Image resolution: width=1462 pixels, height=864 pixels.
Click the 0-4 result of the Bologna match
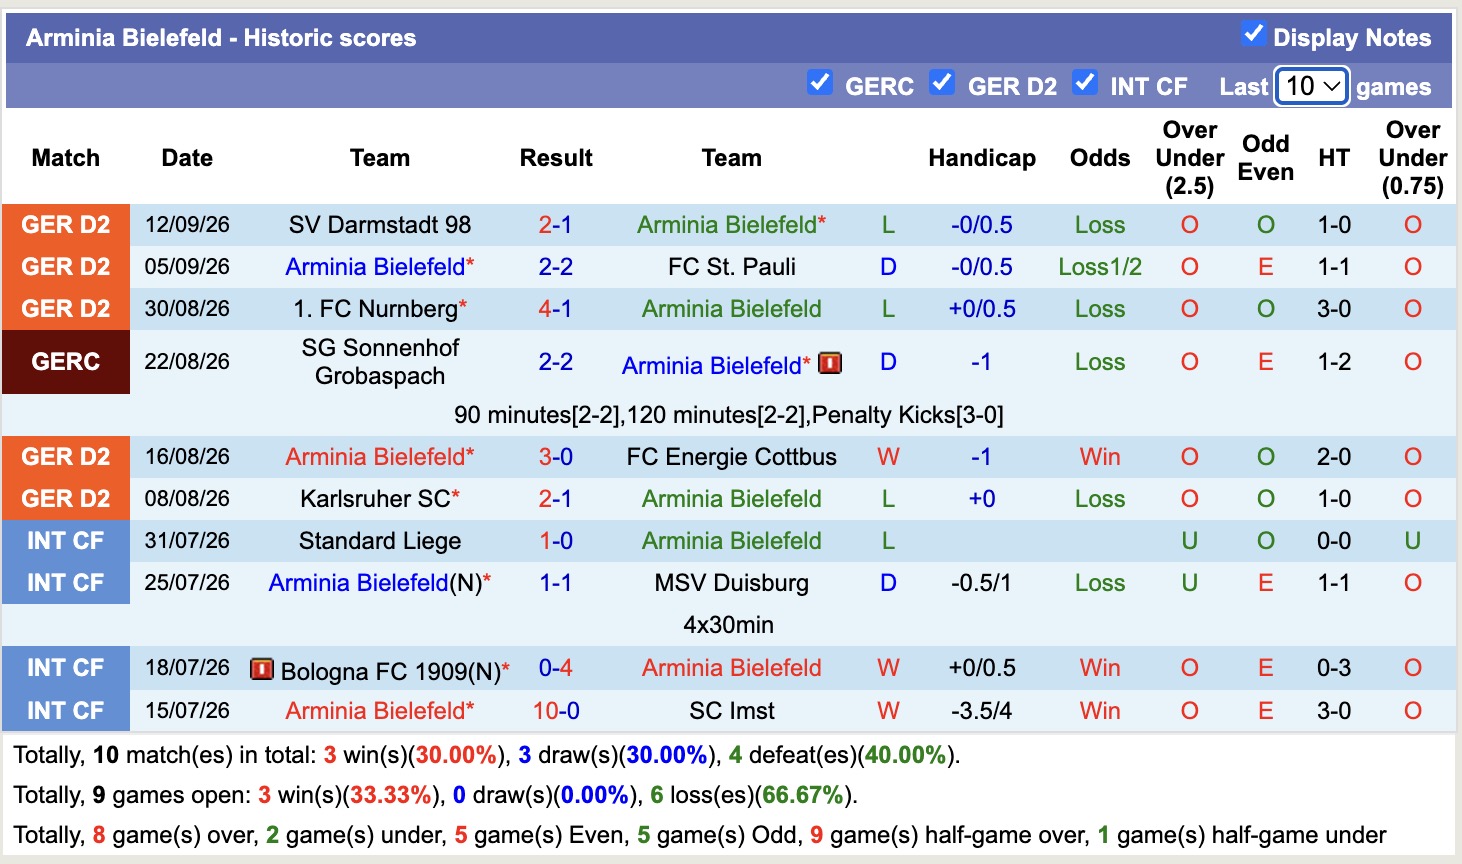coord(556,668)
